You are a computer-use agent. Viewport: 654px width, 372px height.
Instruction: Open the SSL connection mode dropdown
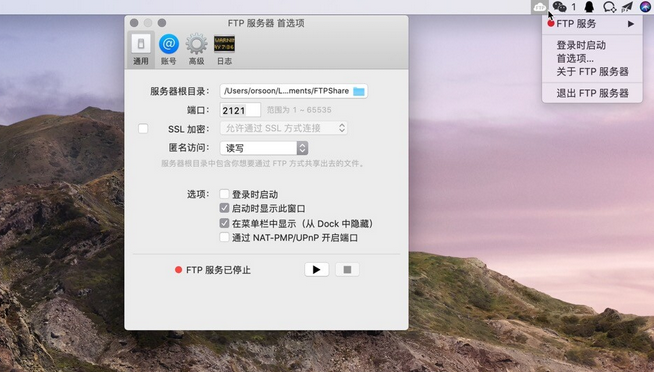tap(284, 128)
